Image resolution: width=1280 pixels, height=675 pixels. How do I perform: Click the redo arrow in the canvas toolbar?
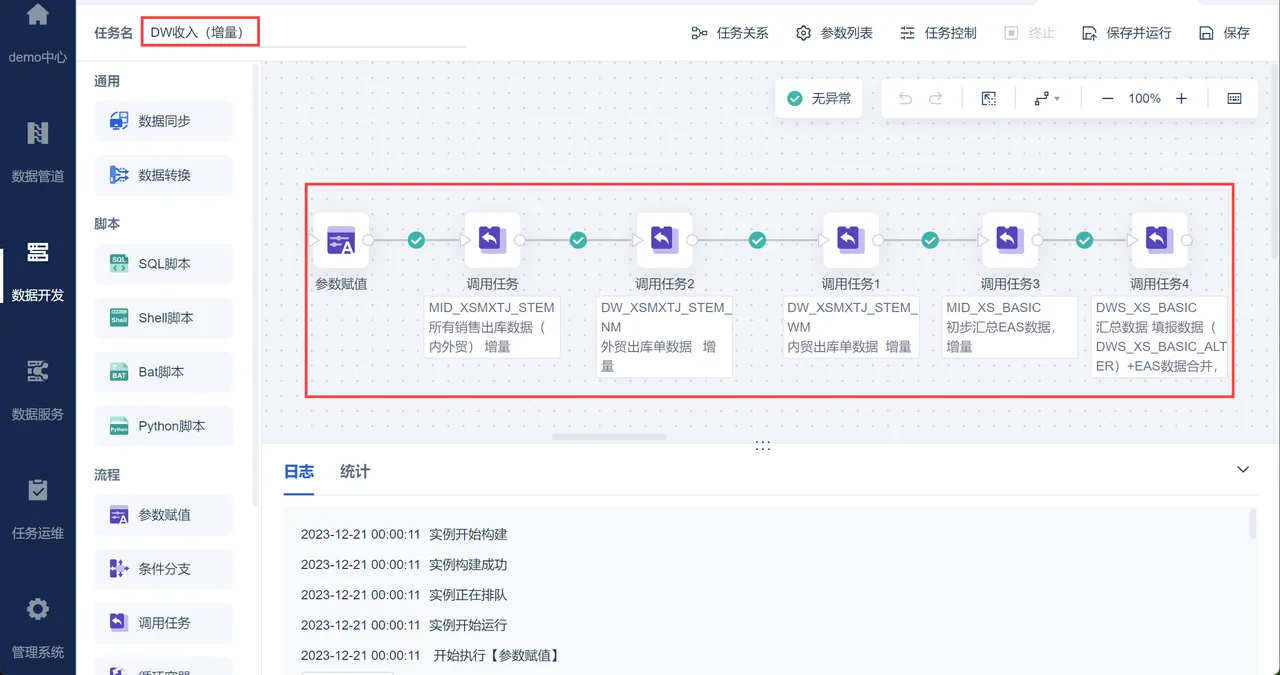[x=936, y=99]
